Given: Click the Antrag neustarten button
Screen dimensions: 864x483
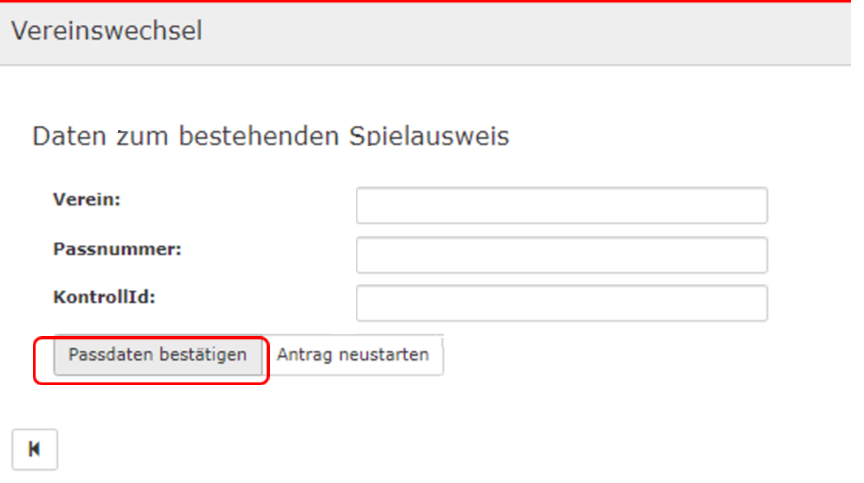Looking at the screenshot, I should (353, 355).
